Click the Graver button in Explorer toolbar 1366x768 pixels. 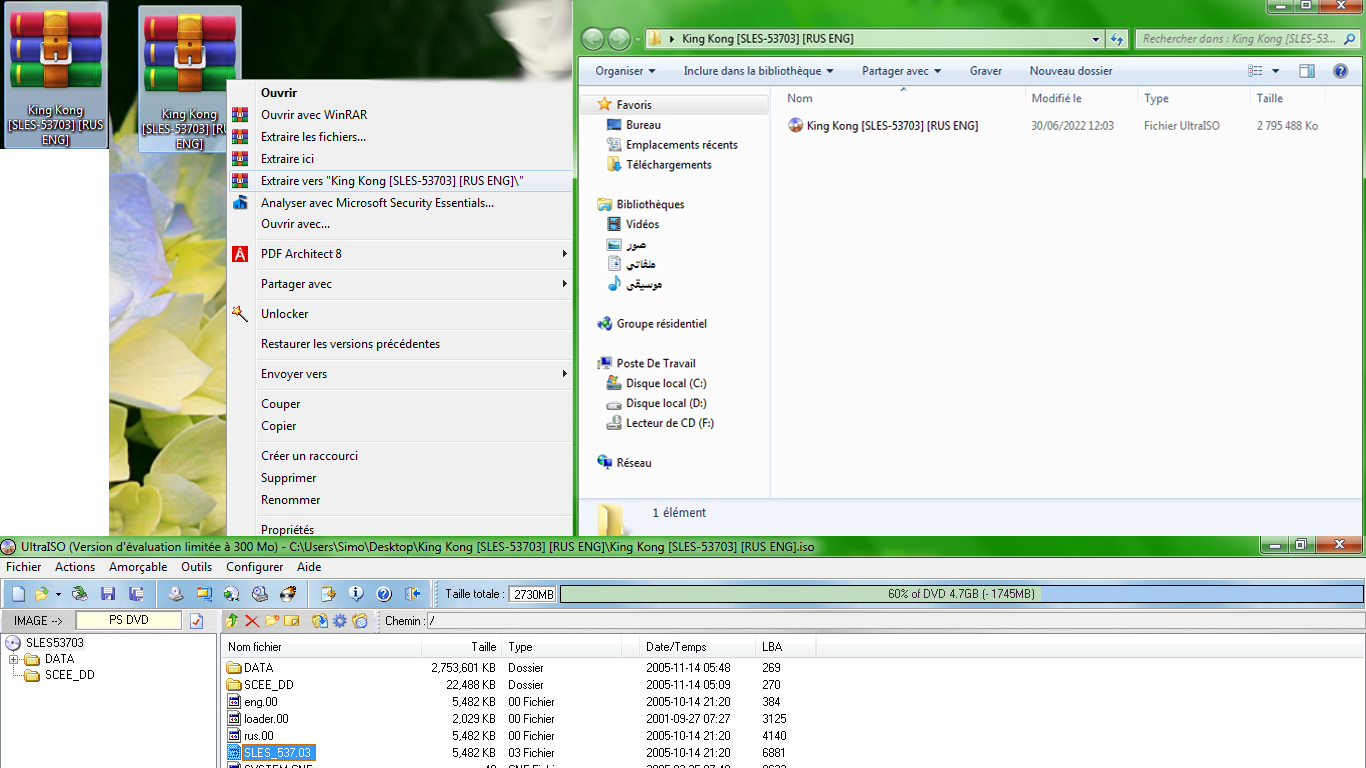(985, 71)
